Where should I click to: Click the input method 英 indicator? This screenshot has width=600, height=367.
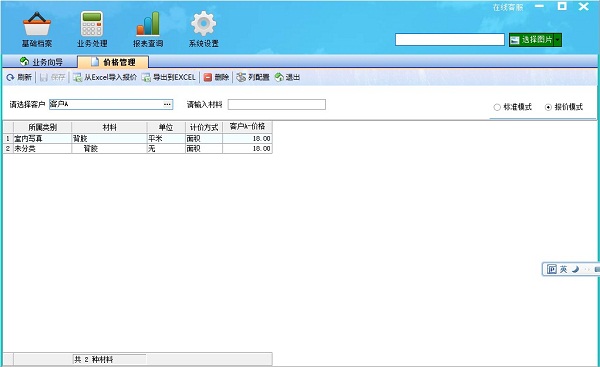pyautogui.click(x=563, y=269)
